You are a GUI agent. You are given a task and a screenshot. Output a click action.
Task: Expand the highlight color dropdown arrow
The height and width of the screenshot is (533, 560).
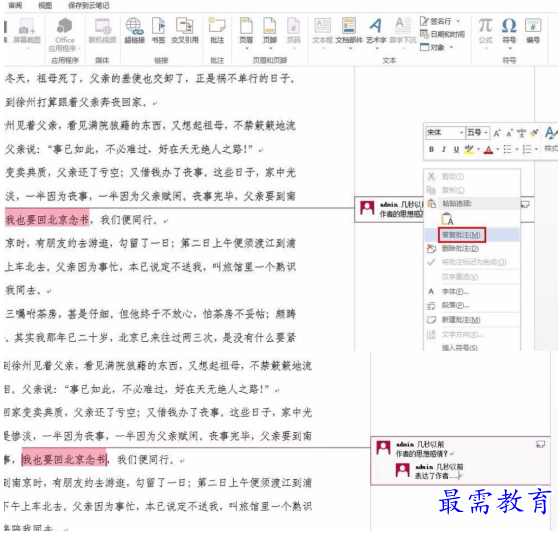[478, 149]
